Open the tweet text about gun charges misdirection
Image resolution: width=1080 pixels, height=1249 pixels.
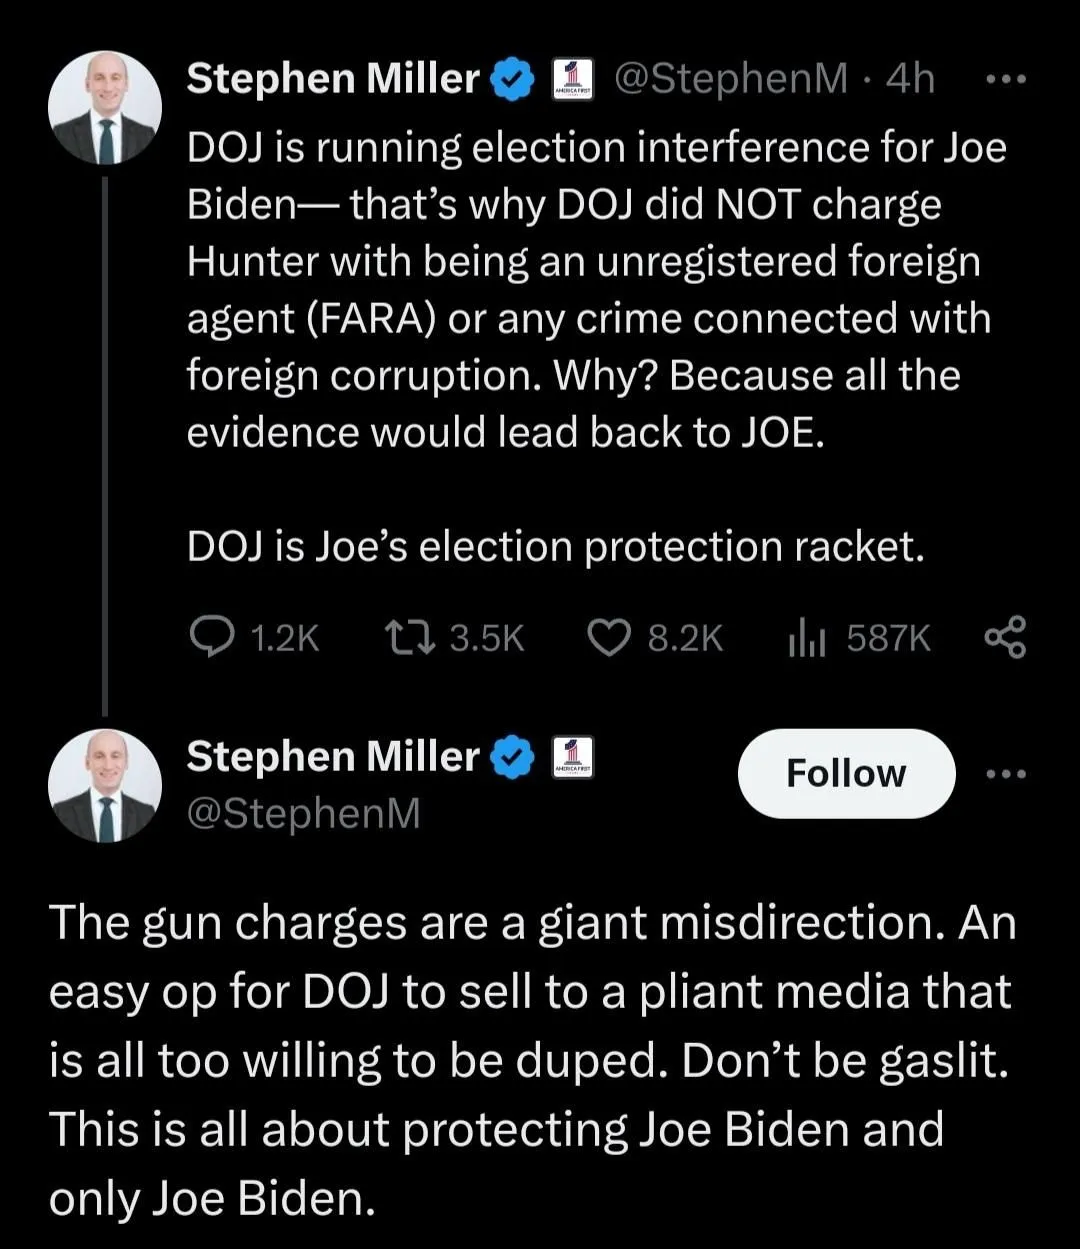tap(530, 1060)
